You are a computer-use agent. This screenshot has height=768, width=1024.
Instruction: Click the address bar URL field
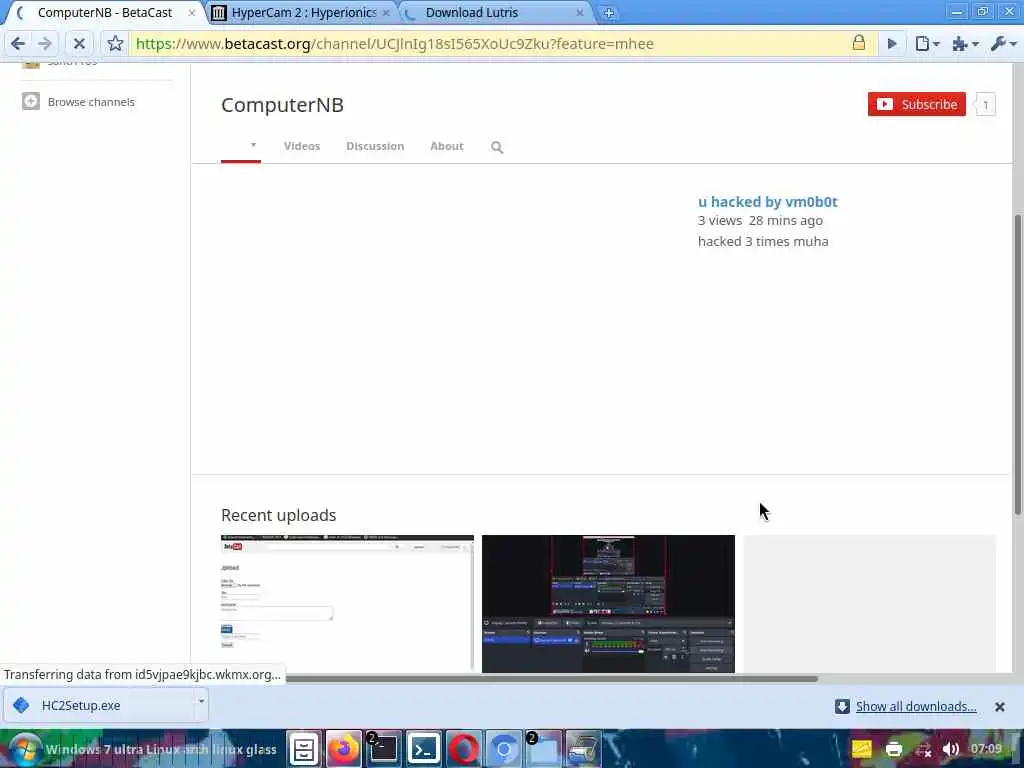click(490, 44)
